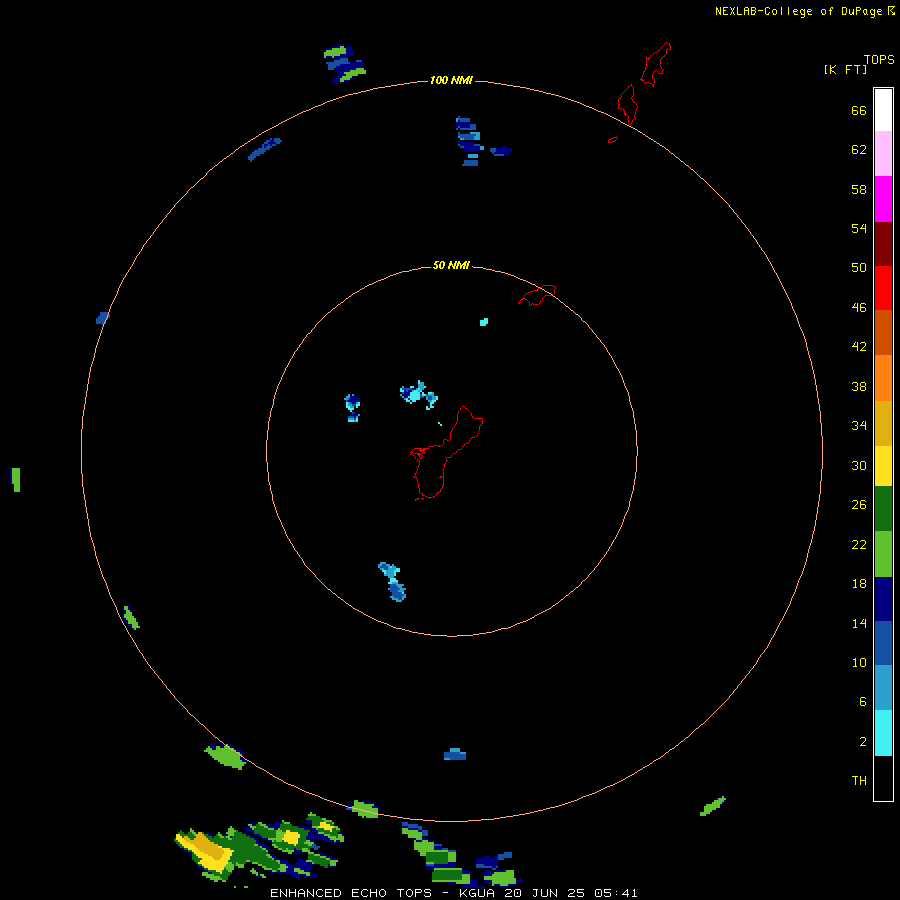The image size is (900, 900).
Task: Click the legend value "58"
Action: point(859,189)
